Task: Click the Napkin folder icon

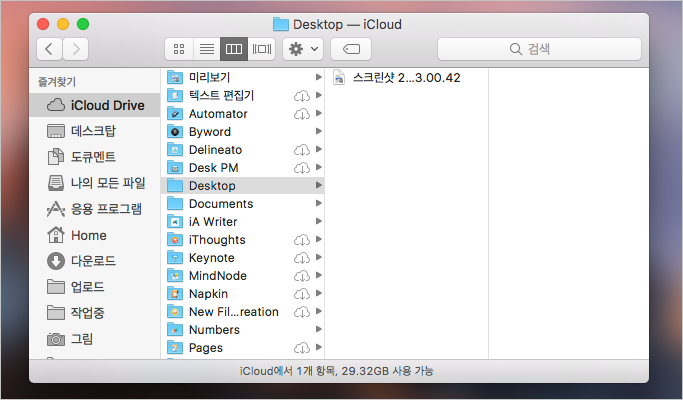Action: point(175,294)
